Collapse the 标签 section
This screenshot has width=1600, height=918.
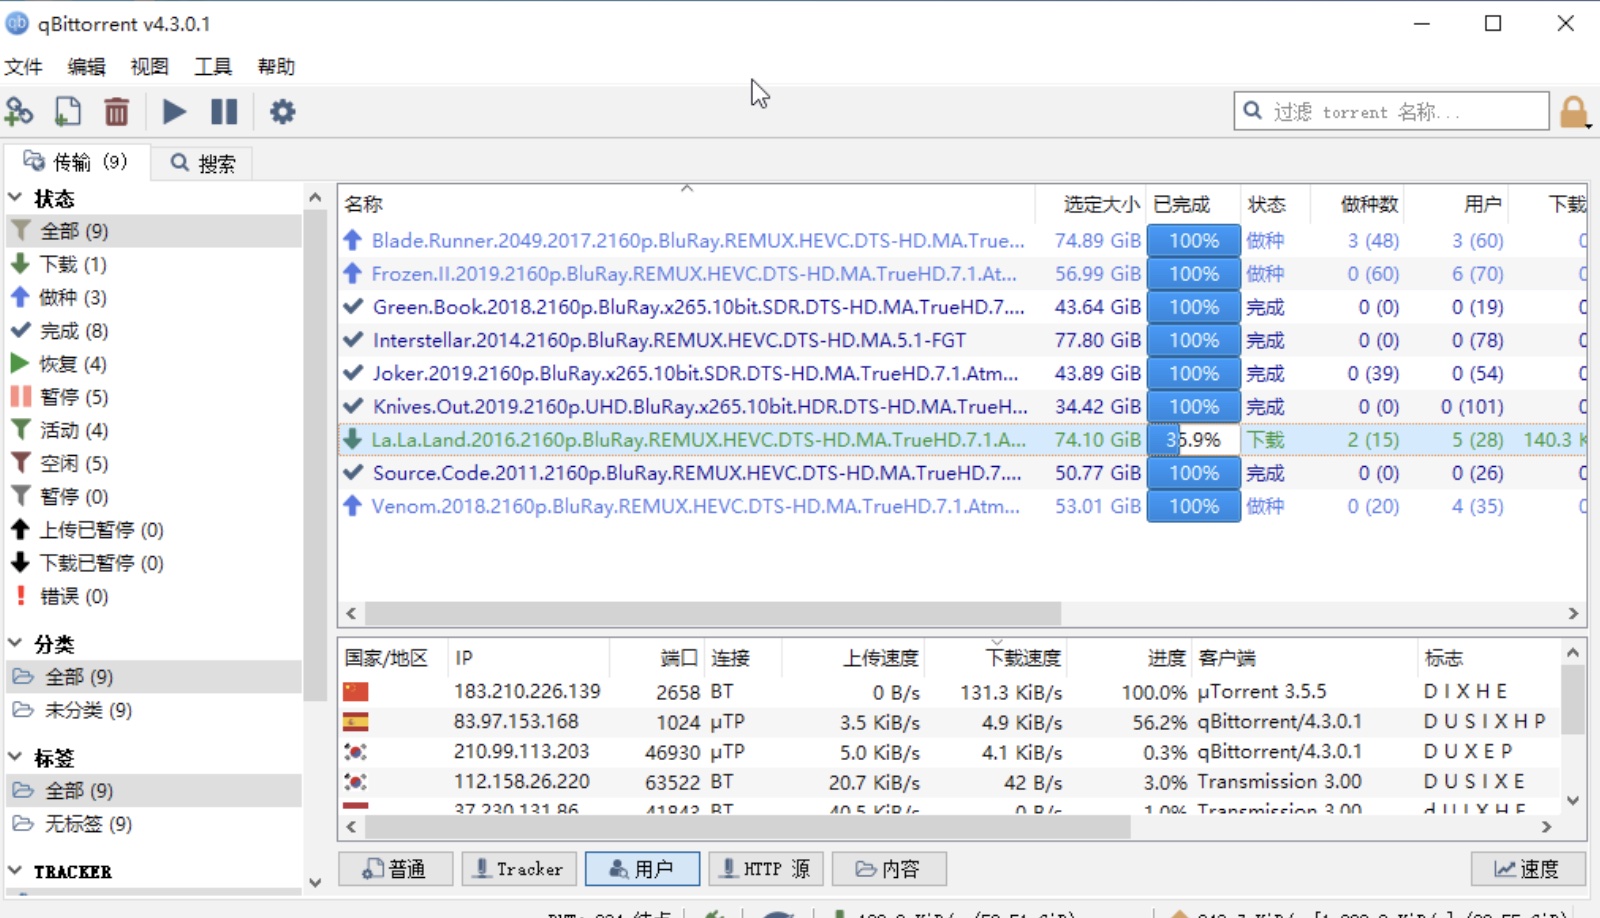pos(15,757)
